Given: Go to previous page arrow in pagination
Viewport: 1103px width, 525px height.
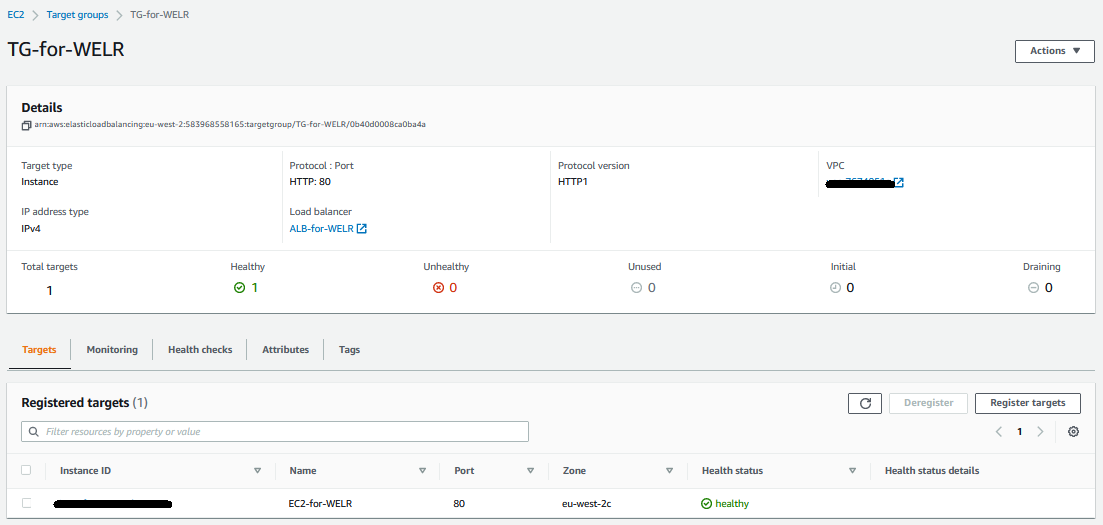Looking at the screenshot, I should tap(999, 432).
